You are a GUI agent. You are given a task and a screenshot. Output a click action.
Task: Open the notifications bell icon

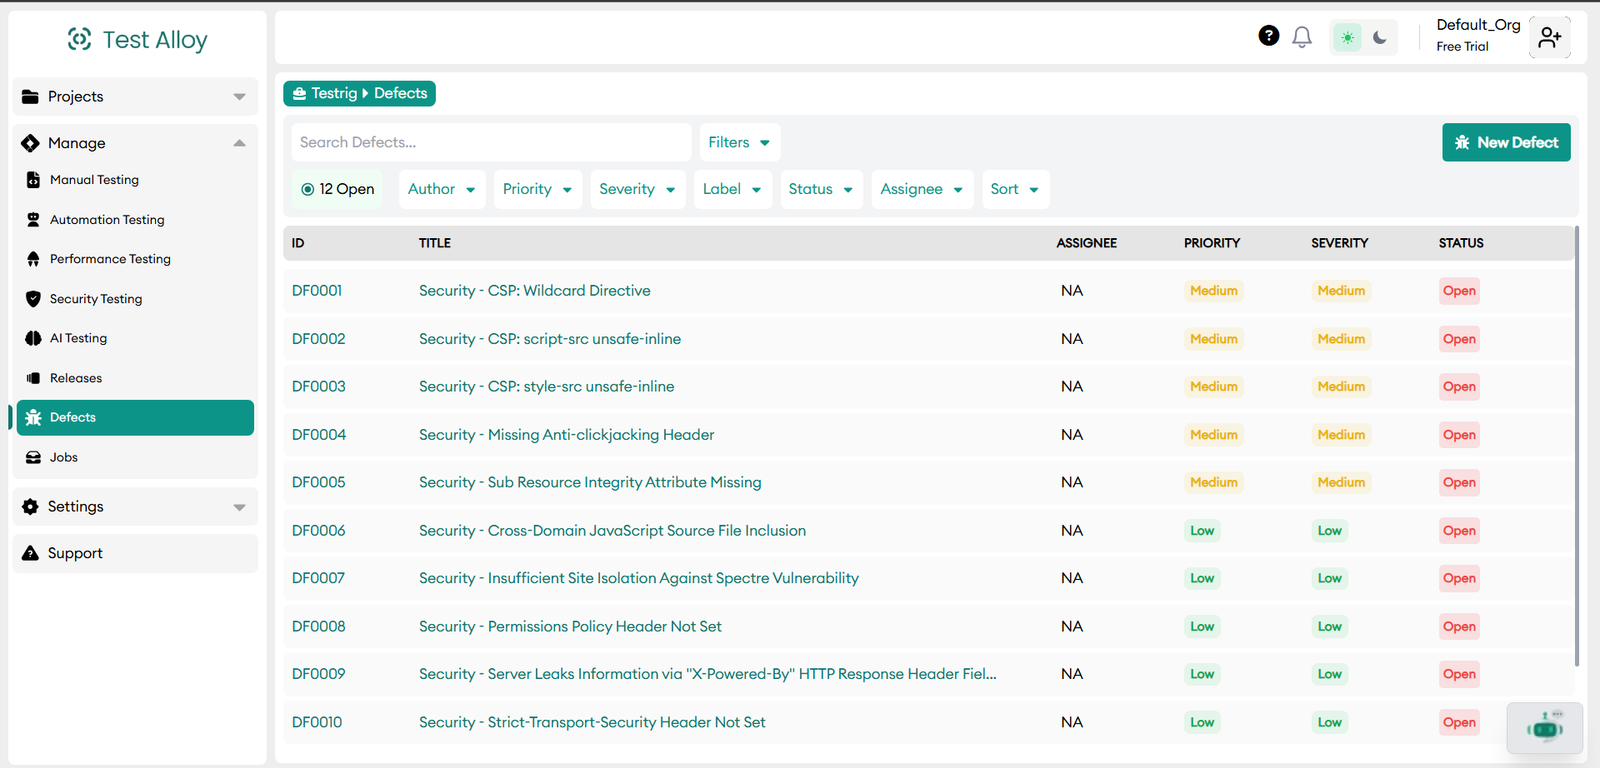tap(1302, 37)
